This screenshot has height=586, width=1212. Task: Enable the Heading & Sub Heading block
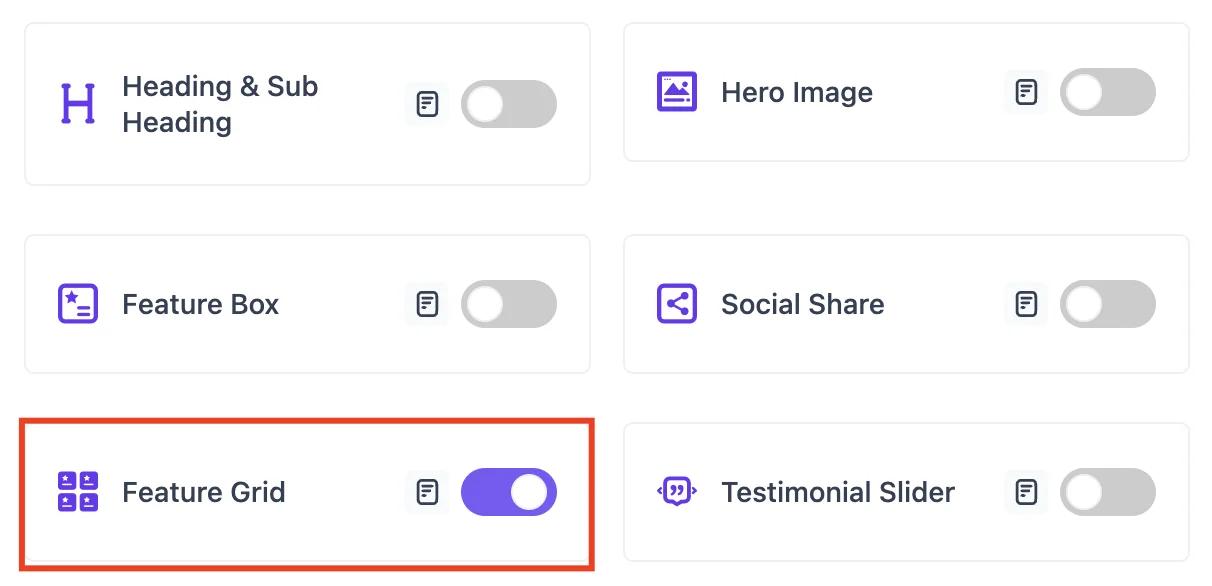[x=508, y=104]
